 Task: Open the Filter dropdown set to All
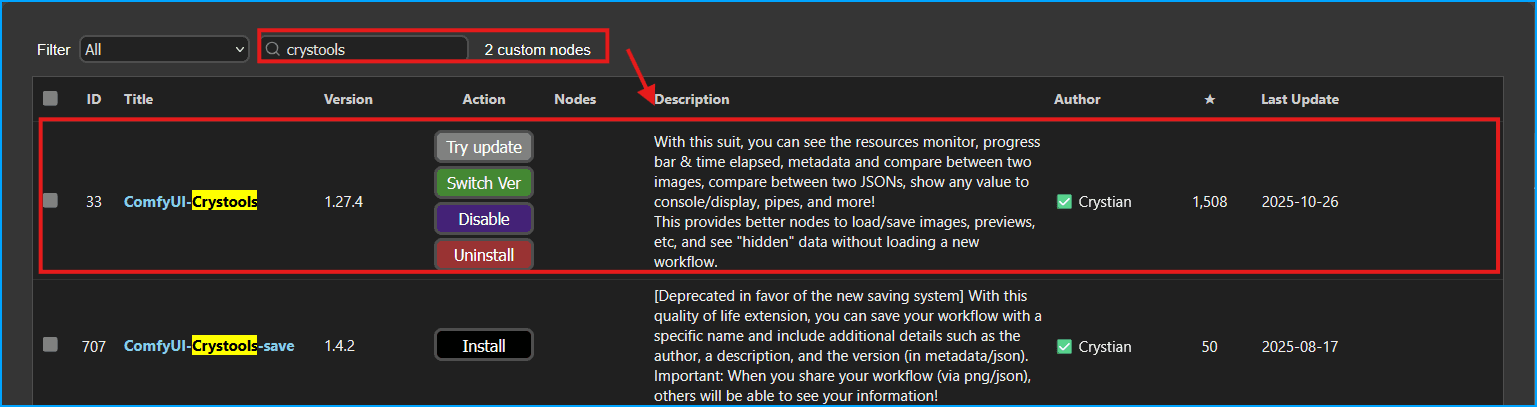pyautogui.click(x=165, y=49)
